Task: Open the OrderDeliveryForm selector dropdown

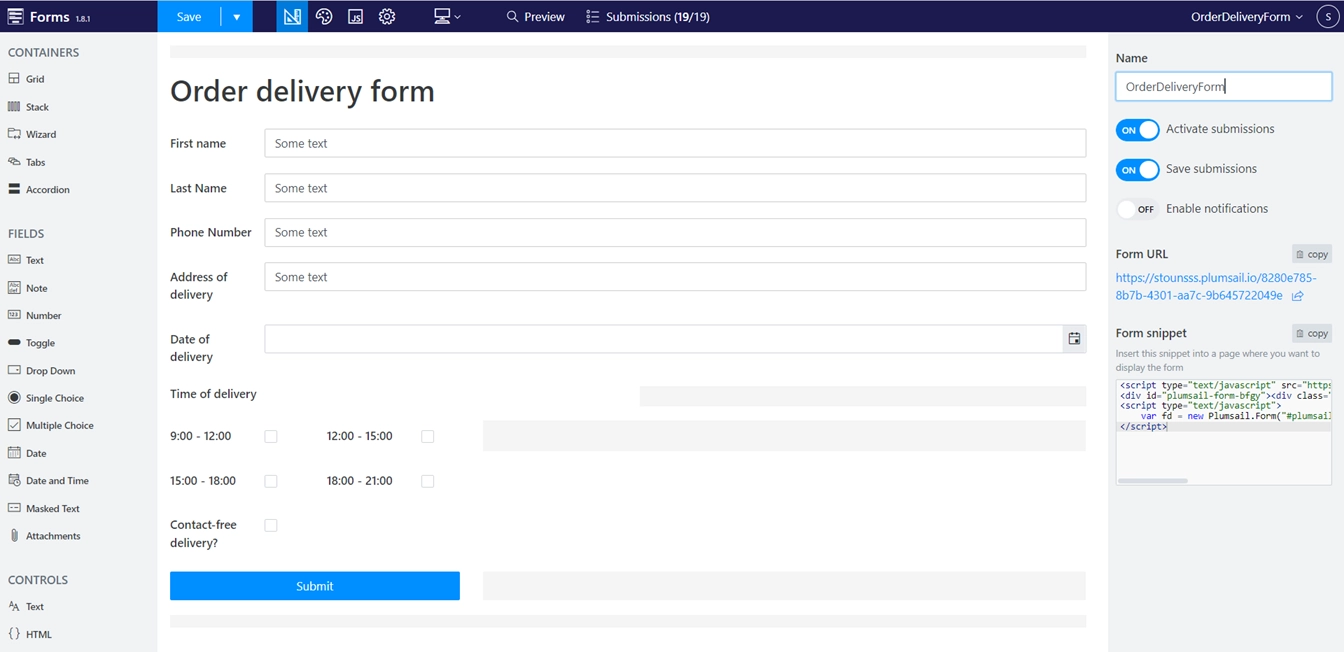Action: coord(1247,17)
